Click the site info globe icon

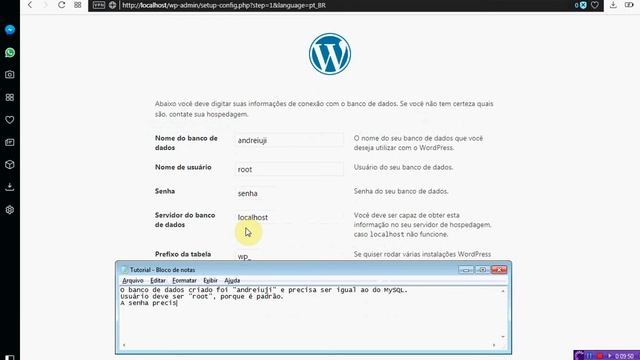coord(112,5)
